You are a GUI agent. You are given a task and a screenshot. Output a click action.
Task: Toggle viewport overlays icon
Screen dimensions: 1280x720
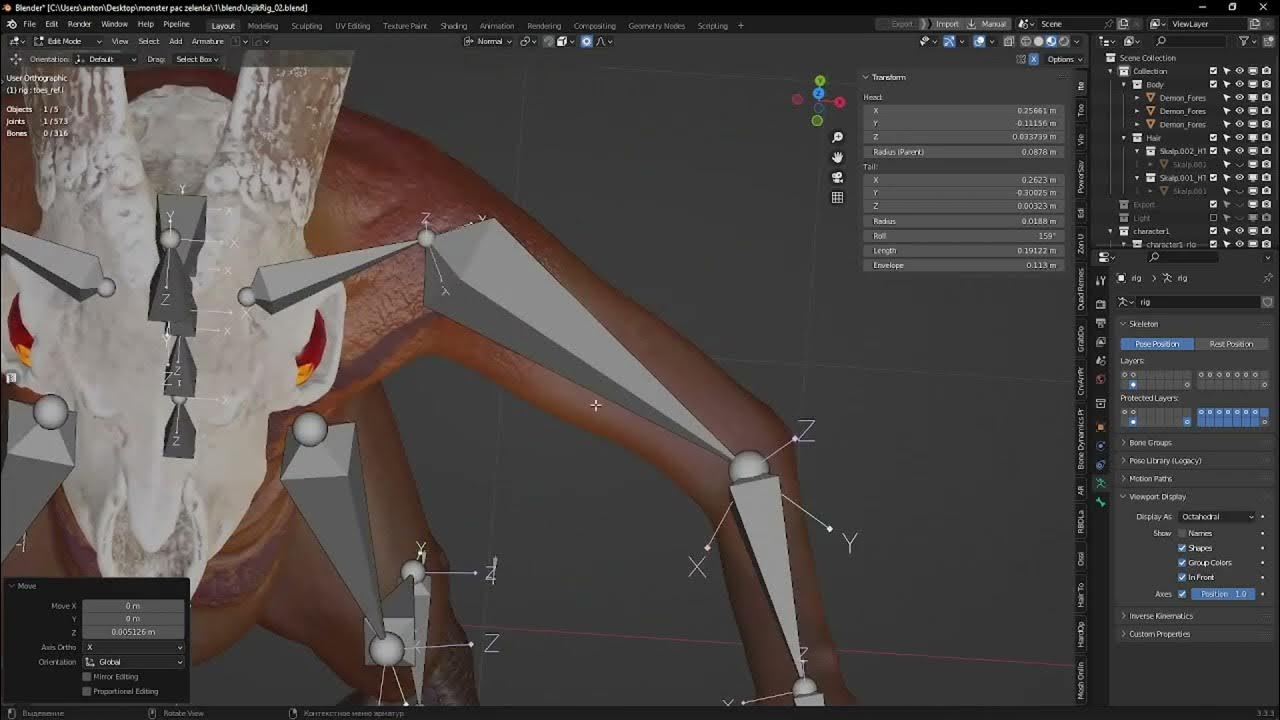click(979, 41)
